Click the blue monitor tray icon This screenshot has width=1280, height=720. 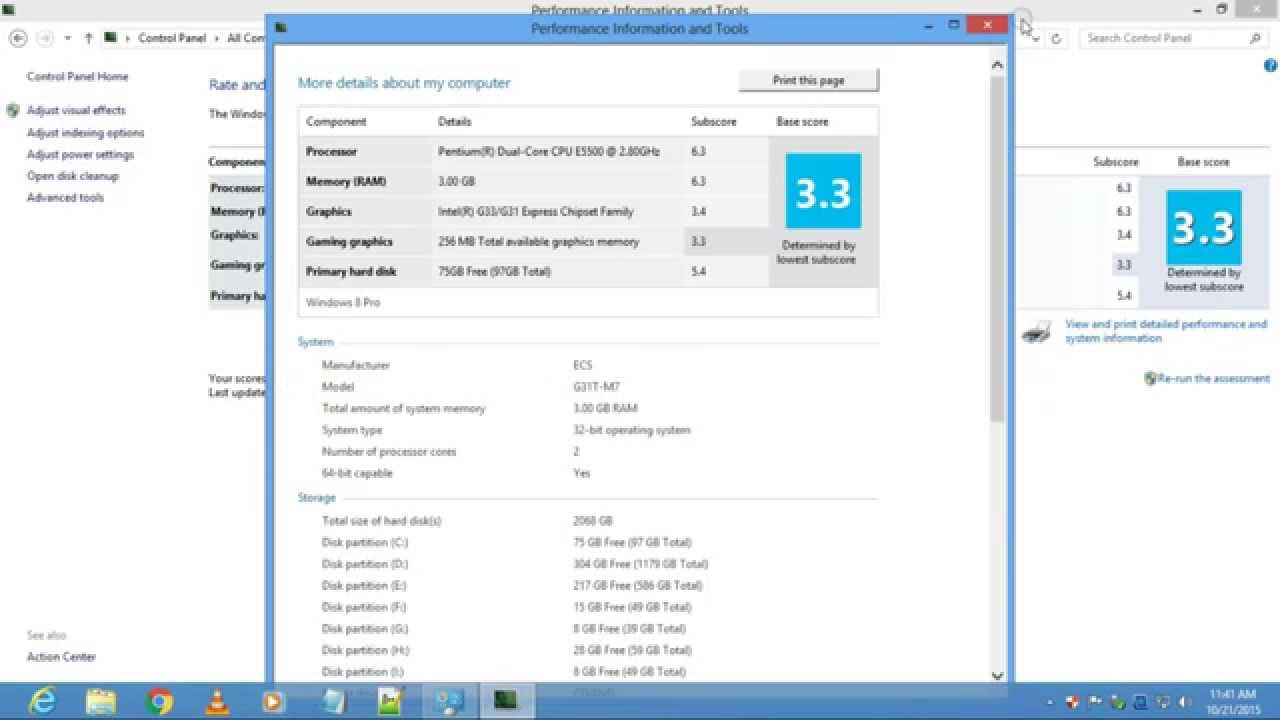[x=1140, y=702]
